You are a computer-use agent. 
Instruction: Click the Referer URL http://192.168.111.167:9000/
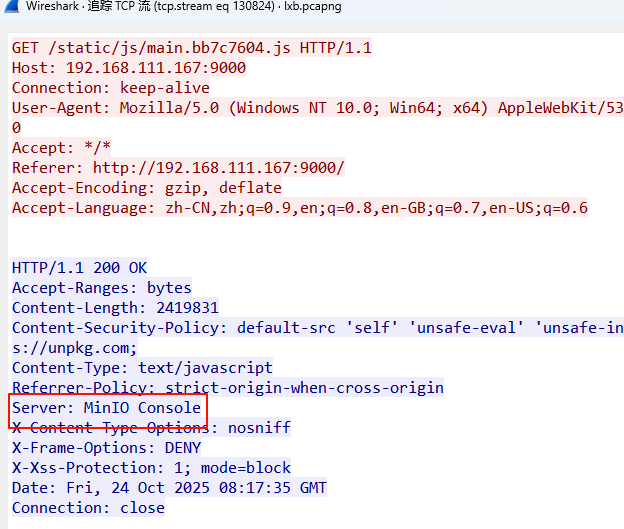pyautogui.click(x=218, y=168)
